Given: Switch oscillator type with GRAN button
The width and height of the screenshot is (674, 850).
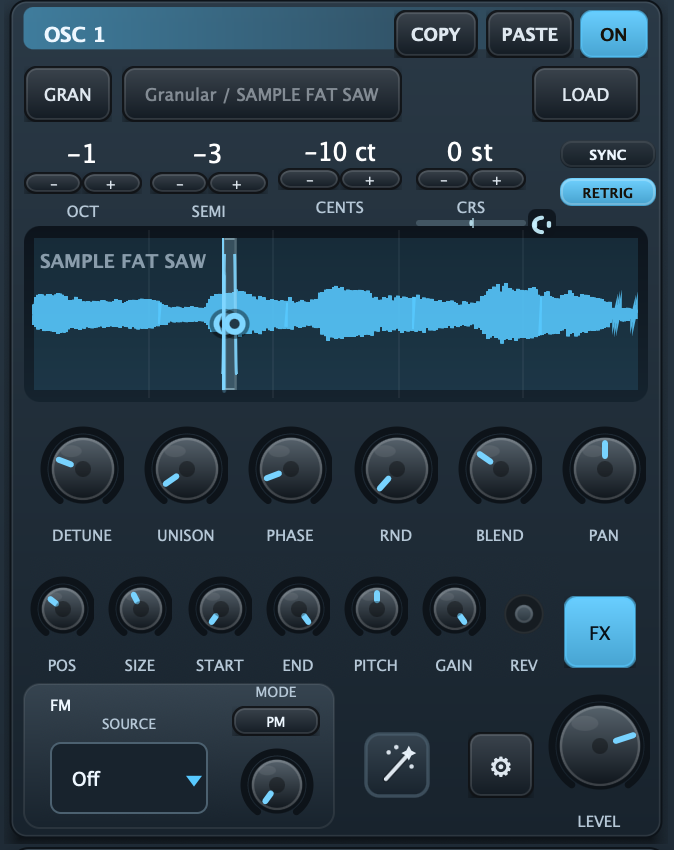Looking at the screenshot, I should [x=68, y=94].
